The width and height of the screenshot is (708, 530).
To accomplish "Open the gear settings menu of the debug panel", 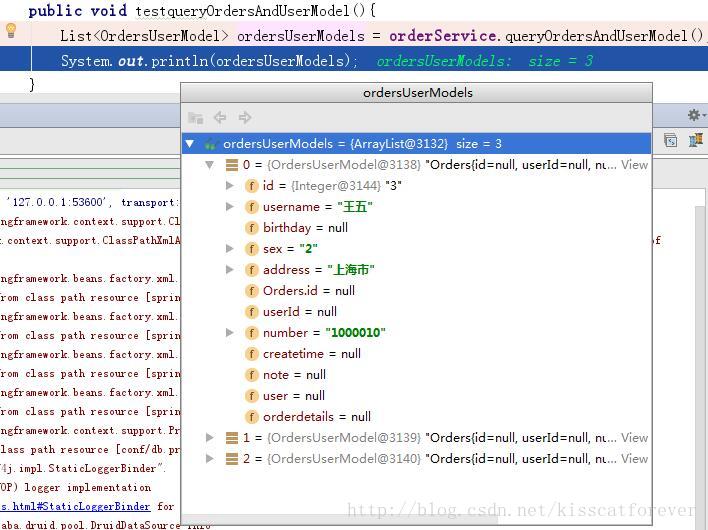I will [695, 115].
